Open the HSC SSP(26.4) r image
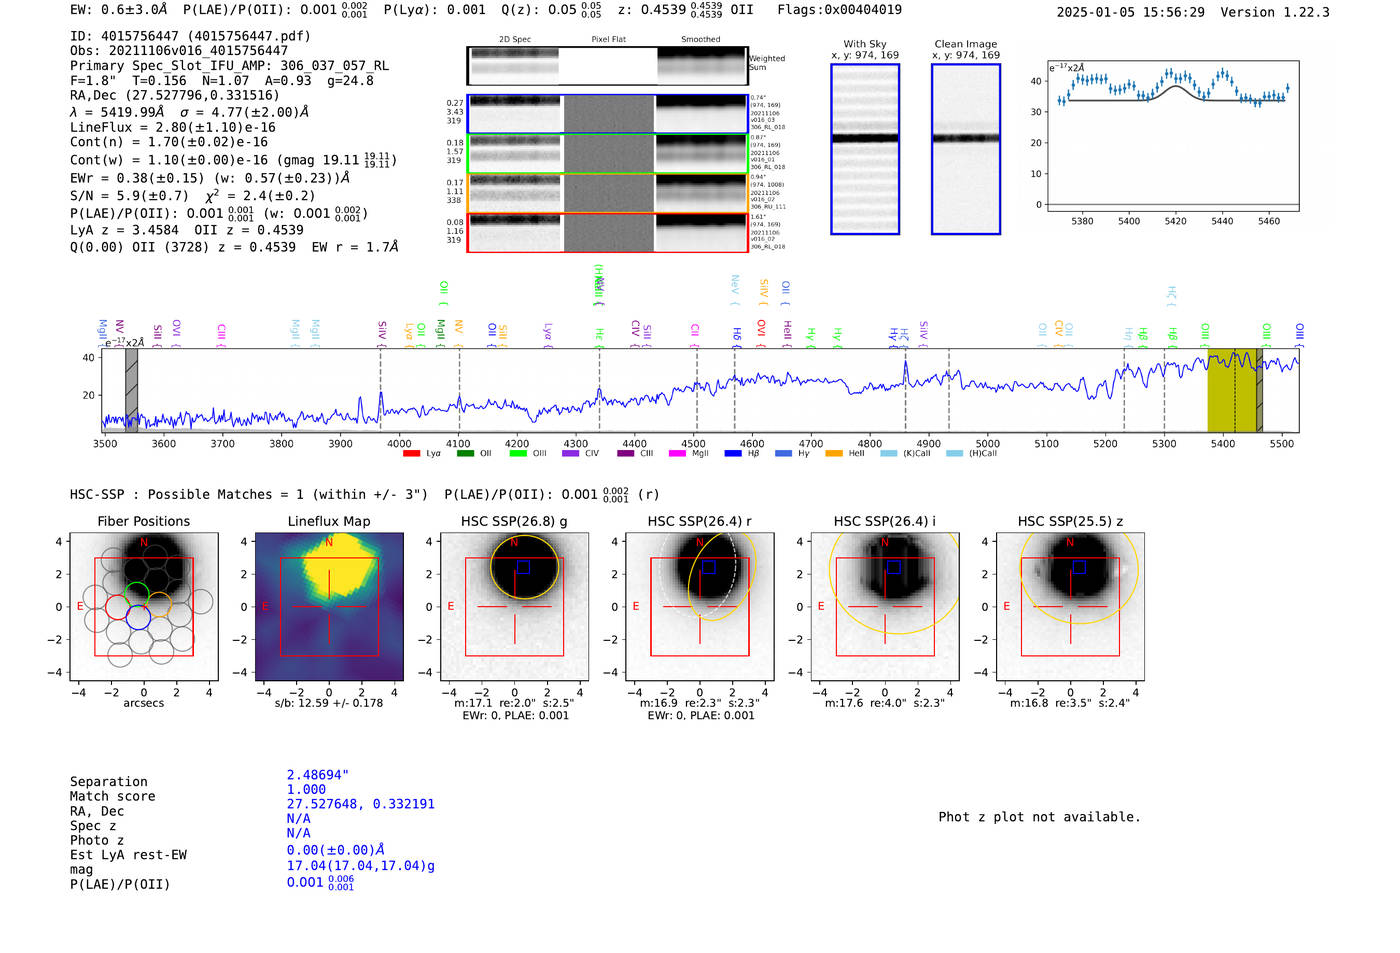Screen dimensions: 1400x953 (700, 606)
